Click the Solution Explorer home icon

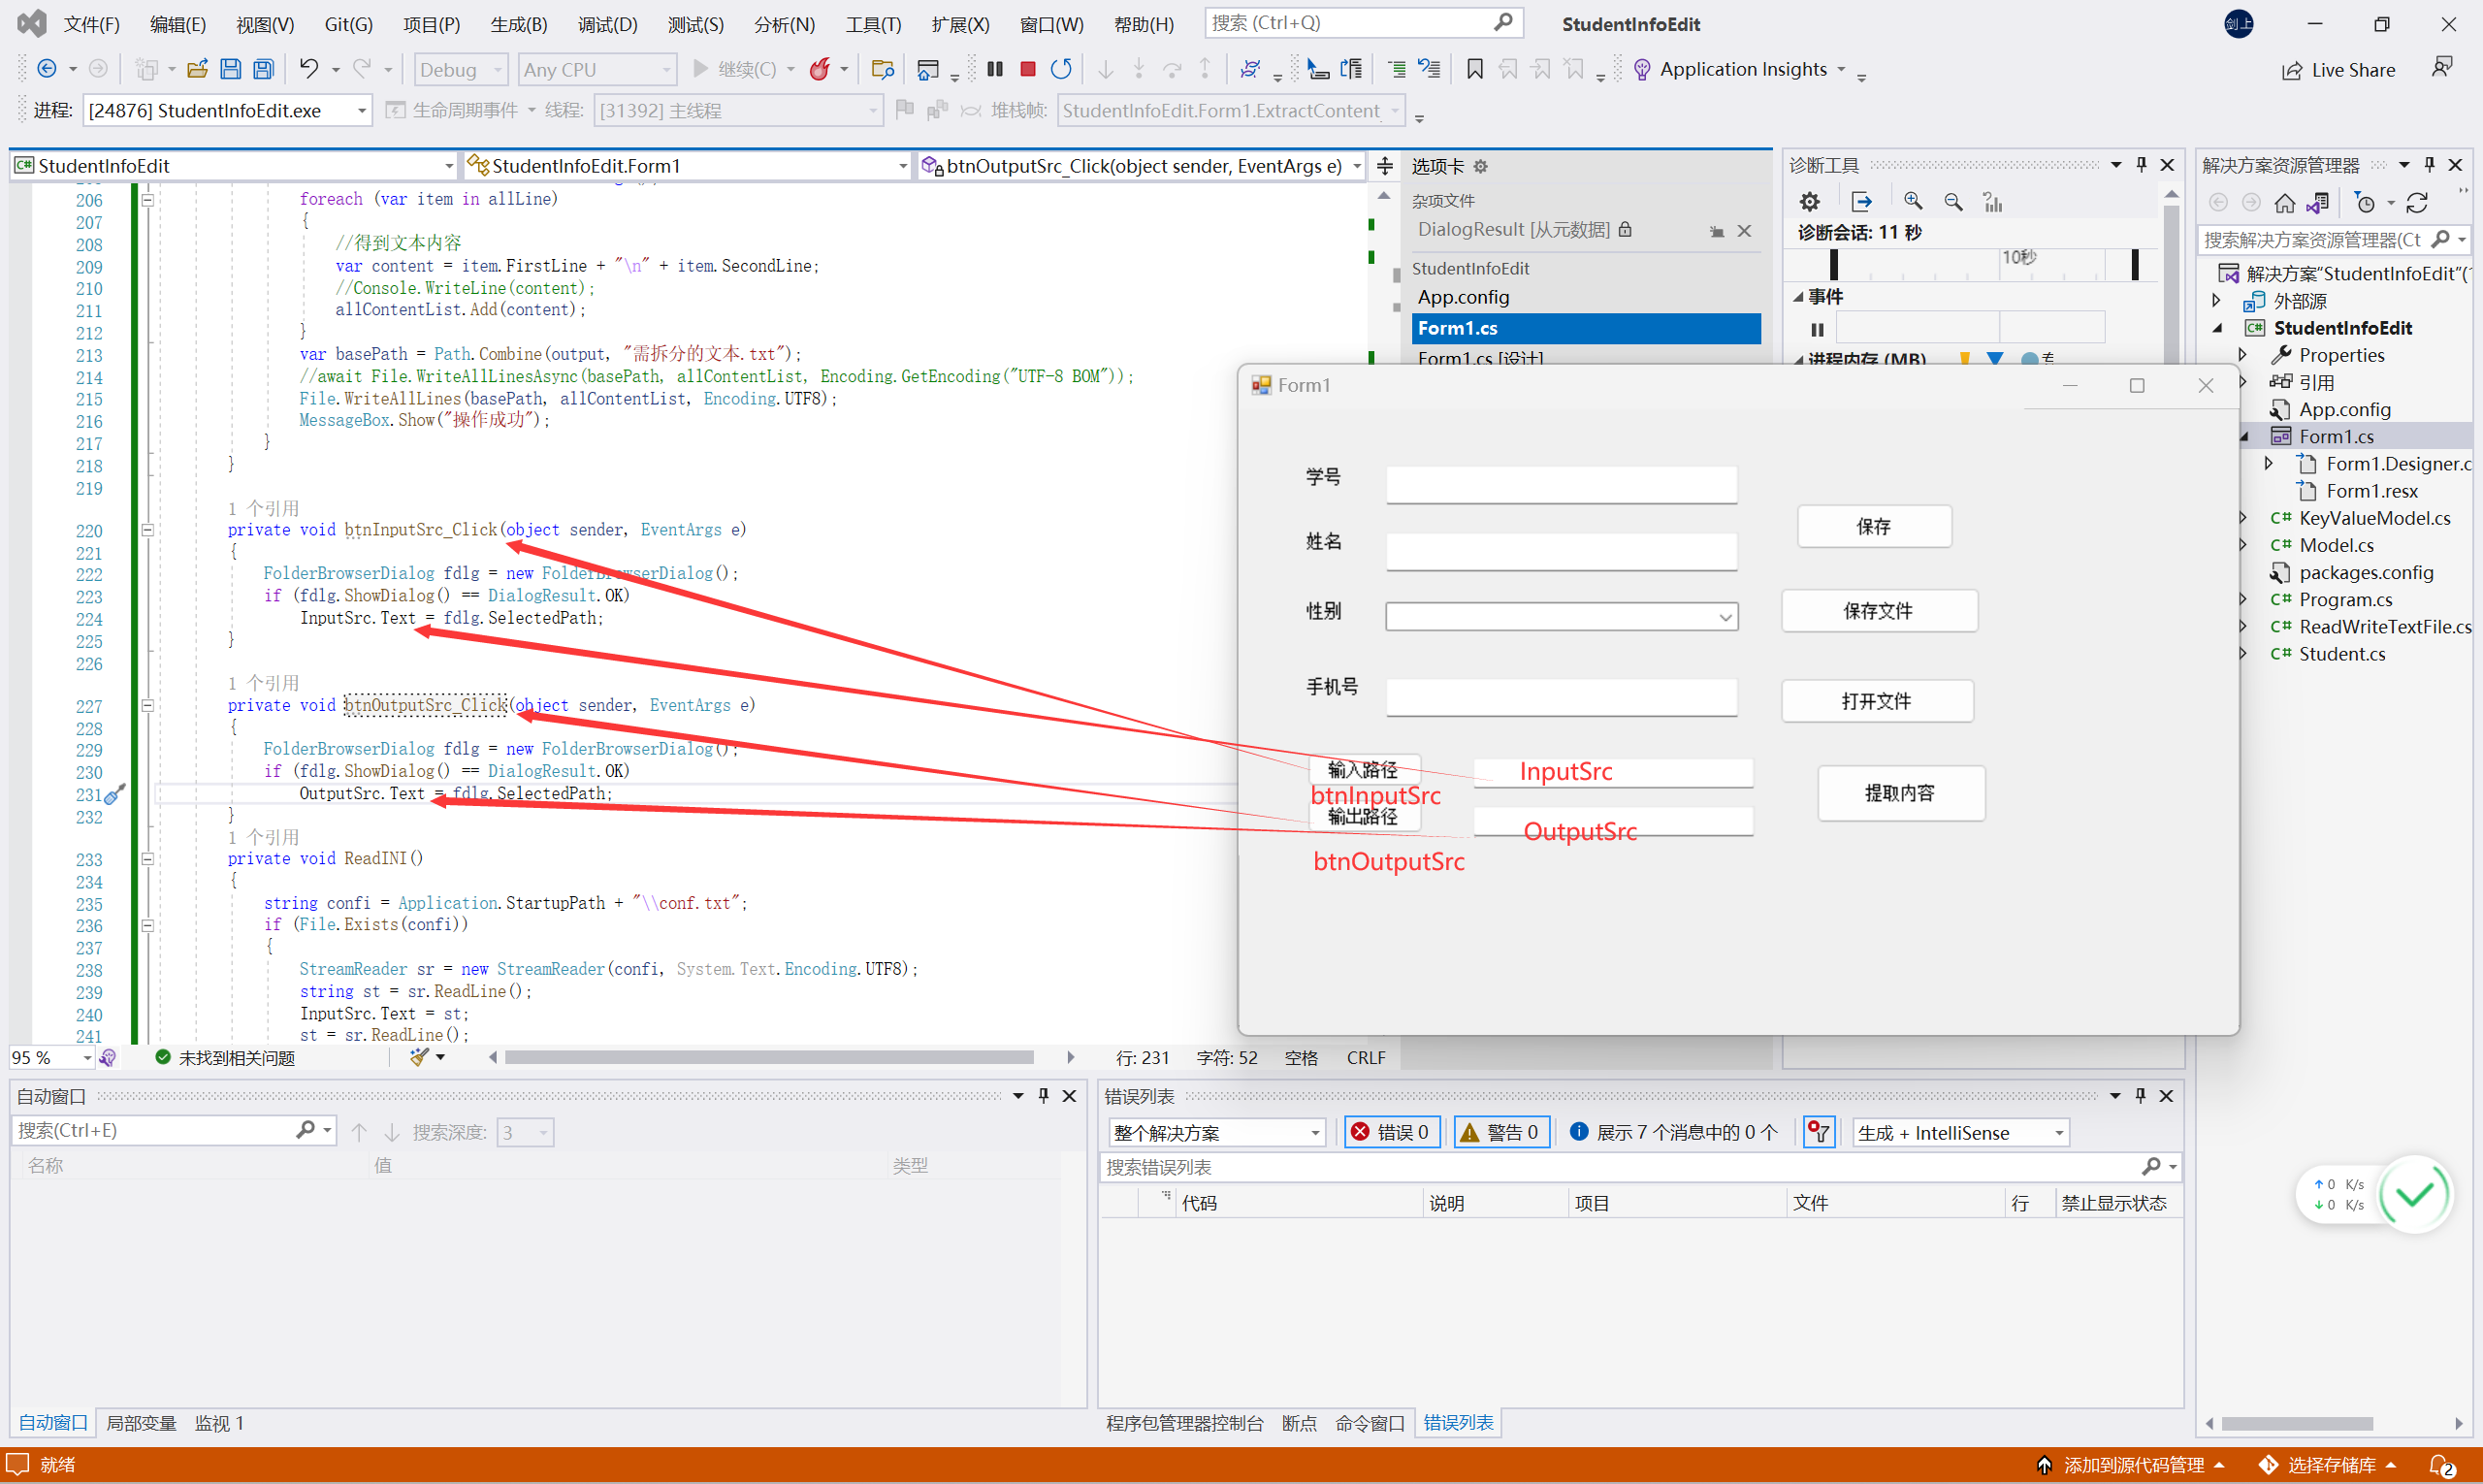point(2284,203)
